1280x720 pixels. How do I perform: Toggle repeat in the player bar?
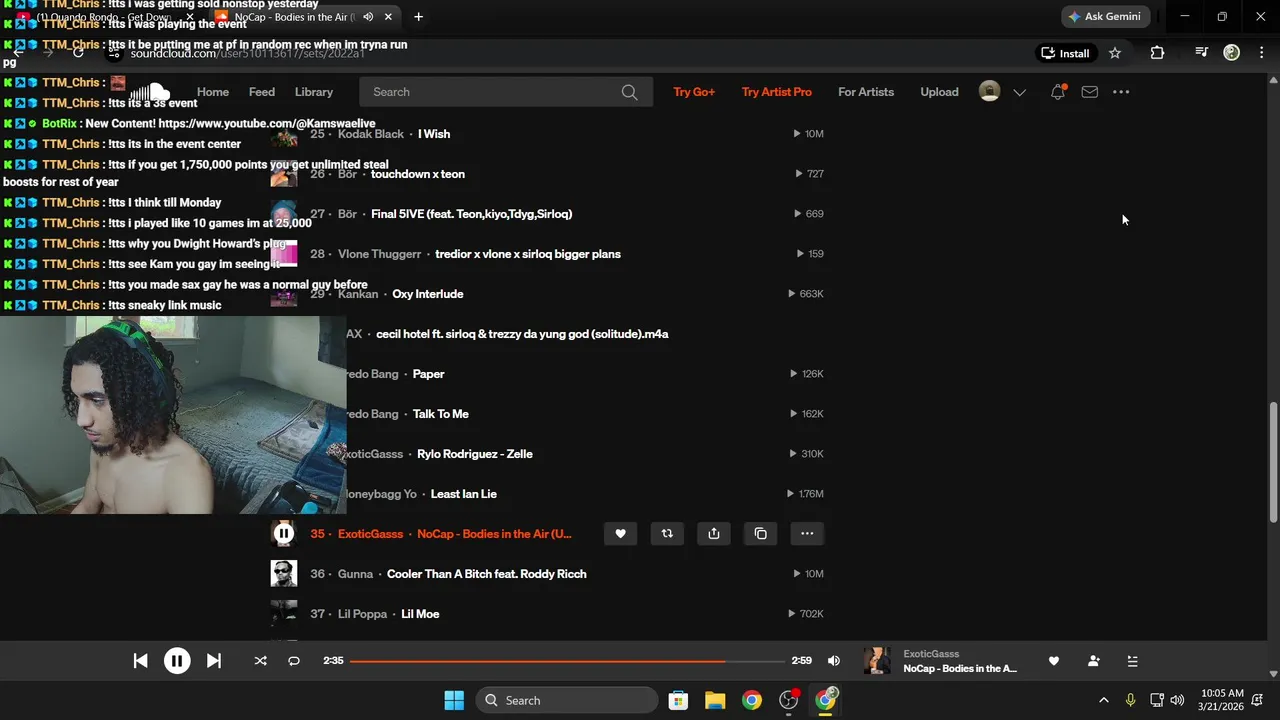294,661
